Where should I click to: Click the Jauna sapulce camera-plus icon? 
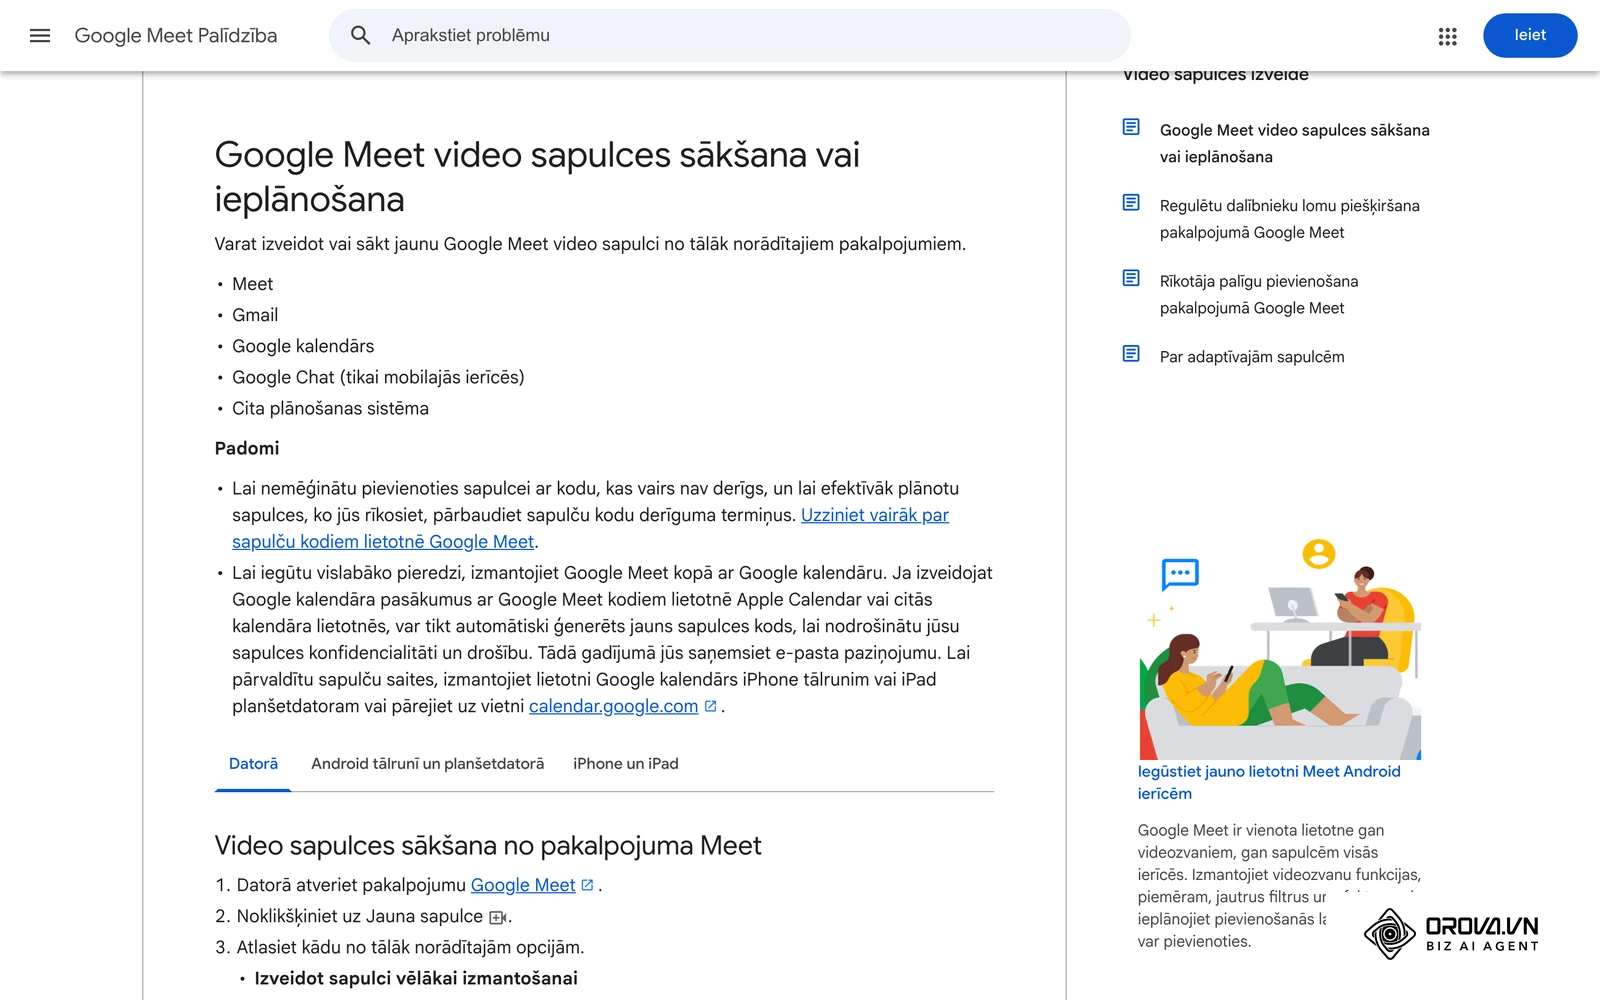[x=497, y=917]
